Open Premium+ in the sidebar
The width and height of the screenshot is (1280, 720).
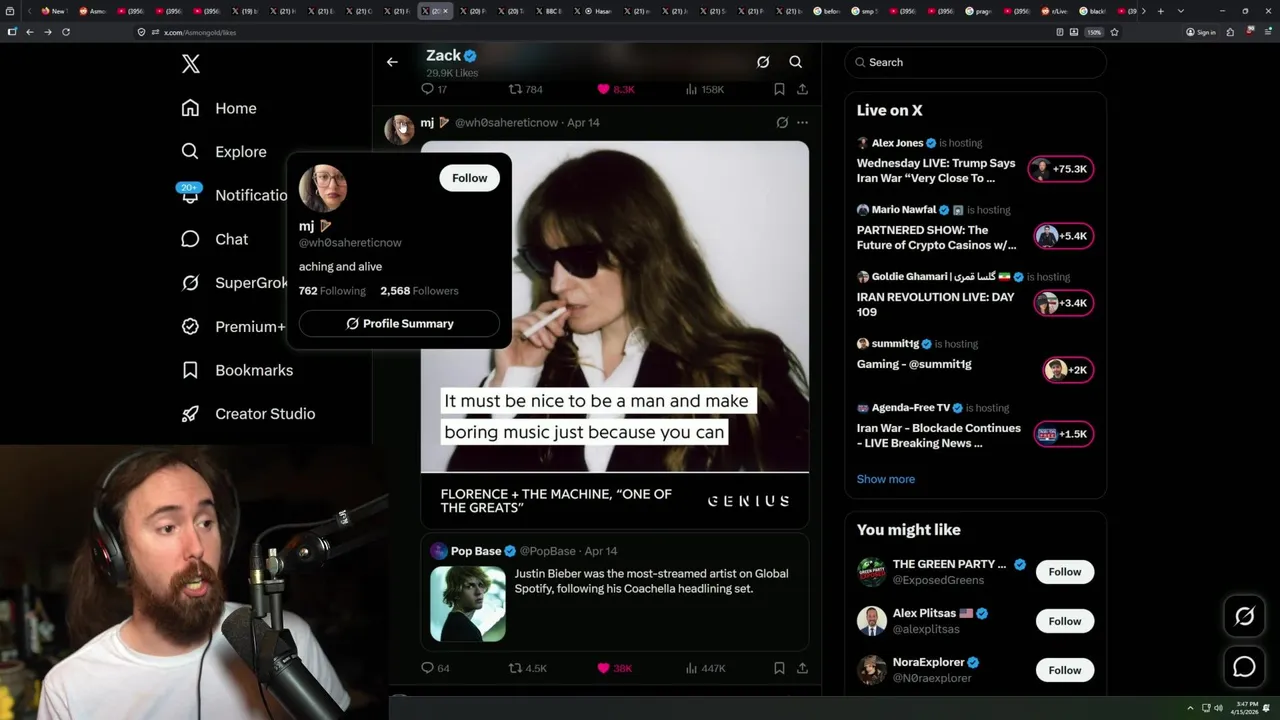233,326
